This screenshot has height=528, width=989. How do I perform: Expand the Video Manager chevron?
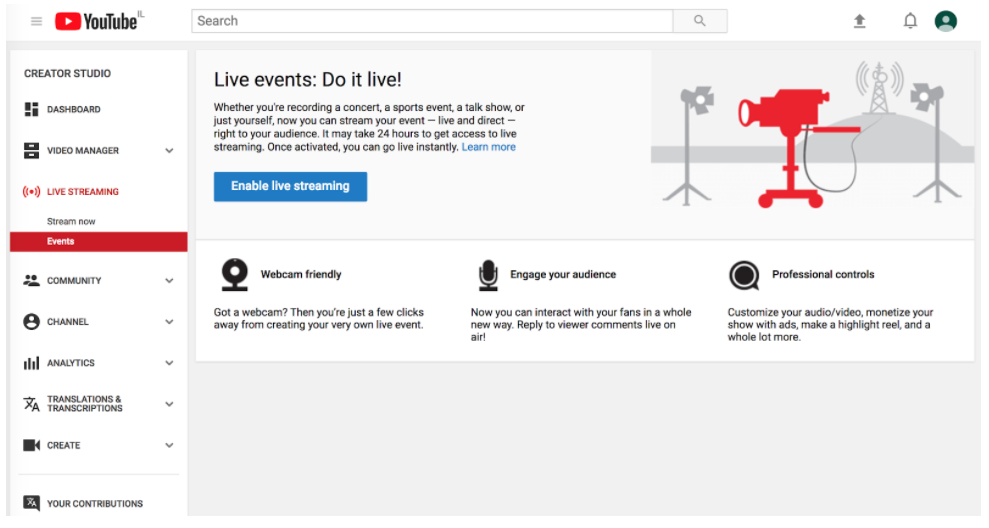pyautogui.click(x=169, y=151)
